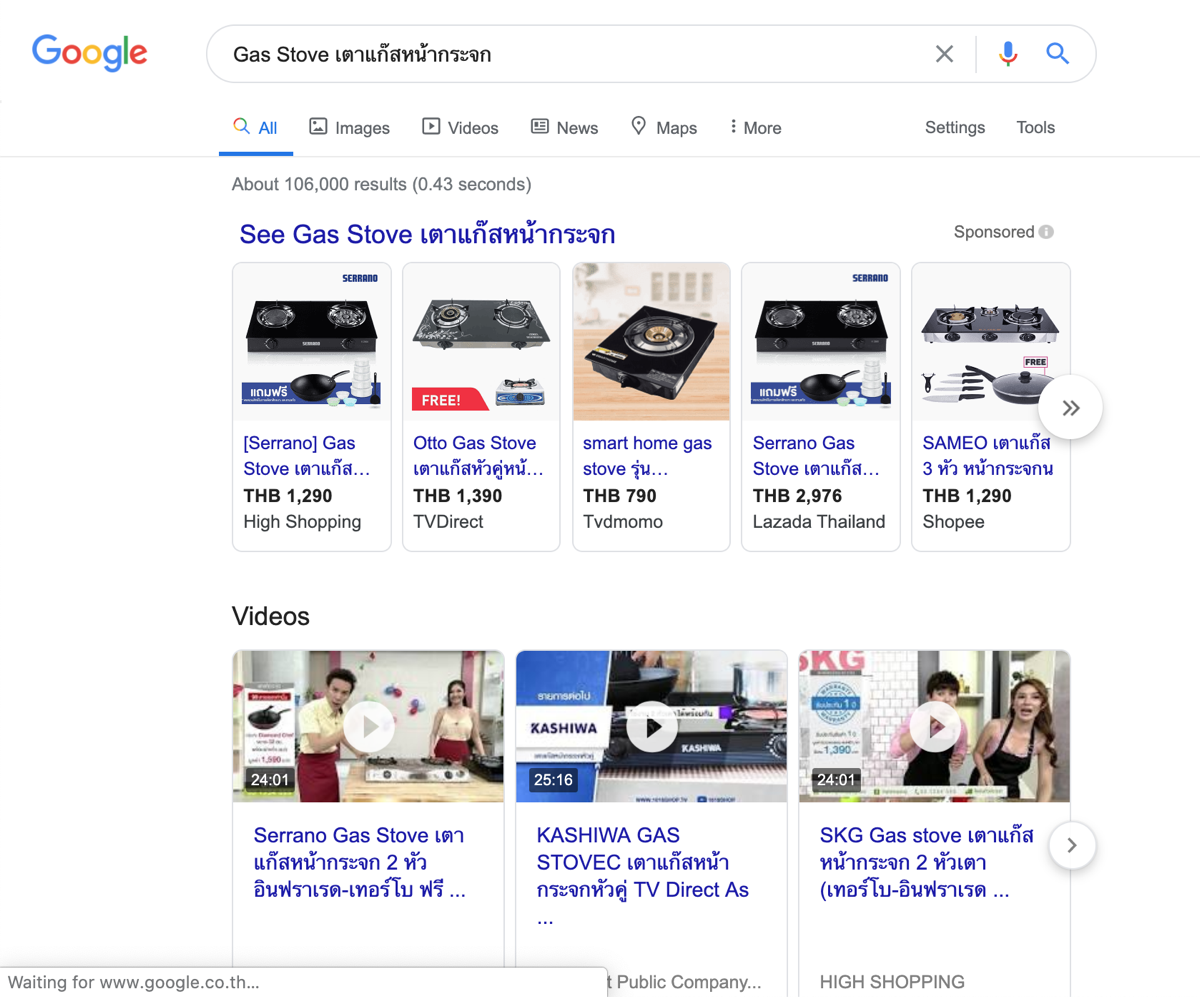
Task: Click the 25:16 duration badge
Action: coord(553,780)
